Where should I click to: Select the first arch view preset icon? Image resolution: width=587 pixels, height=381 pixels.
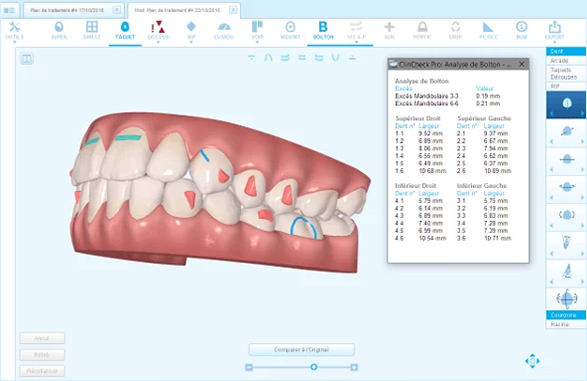pos(252,58)
